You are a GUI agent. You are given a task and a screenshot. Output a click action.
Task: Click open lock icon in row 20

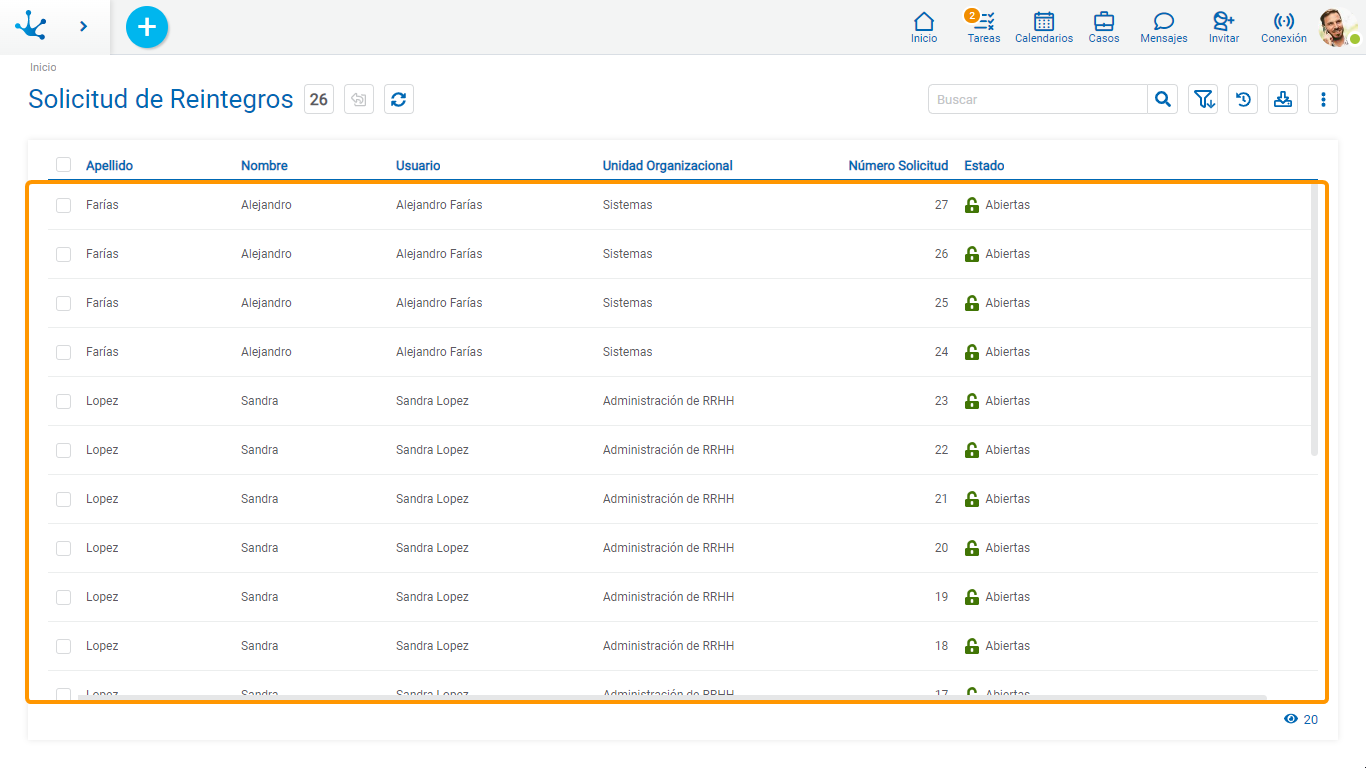971,548
